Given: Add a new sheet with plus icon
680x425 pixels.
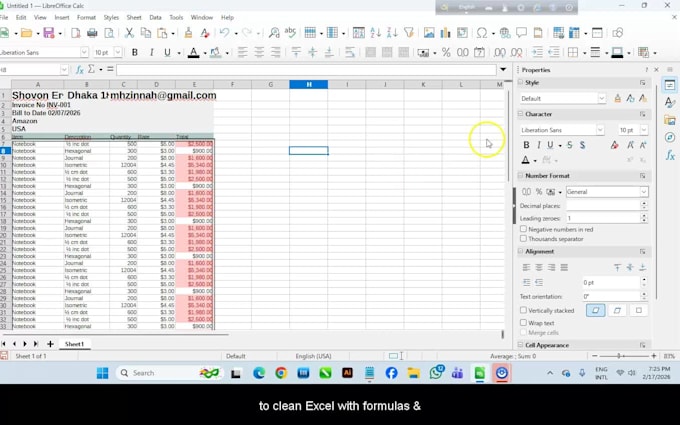Looking at the screenshot, I should [x=50, y=344].
